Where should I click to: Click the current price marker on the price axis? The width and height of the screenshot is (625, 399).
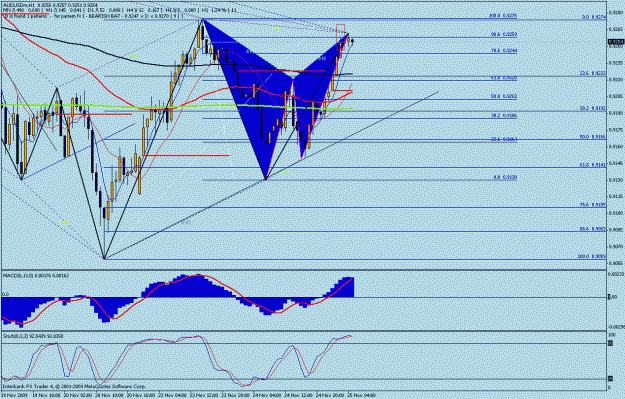coord(616,42)
